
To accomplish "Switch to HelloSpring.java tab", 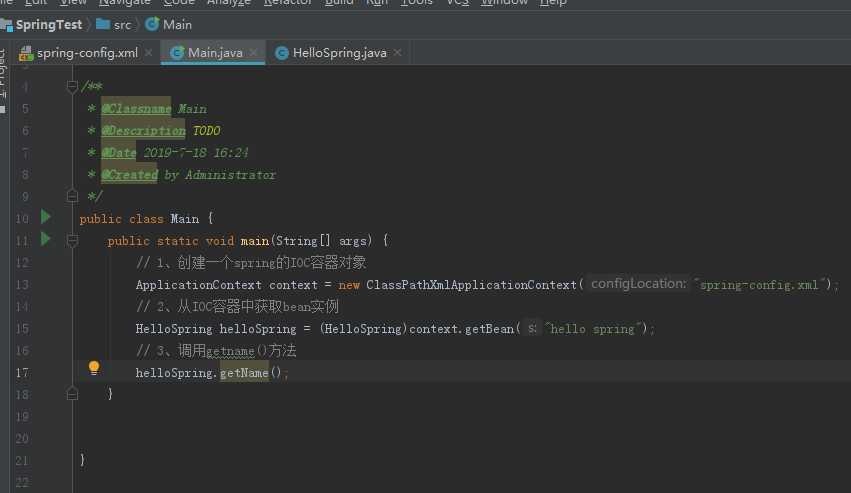I will point(339,53).
